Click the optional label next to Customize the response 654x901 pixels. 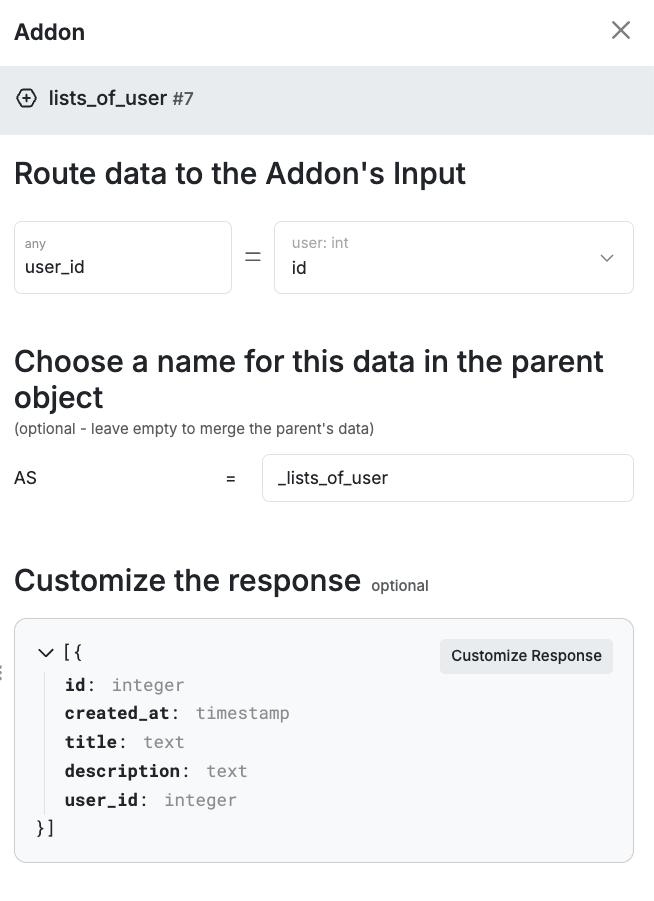[x=400, y=586]
